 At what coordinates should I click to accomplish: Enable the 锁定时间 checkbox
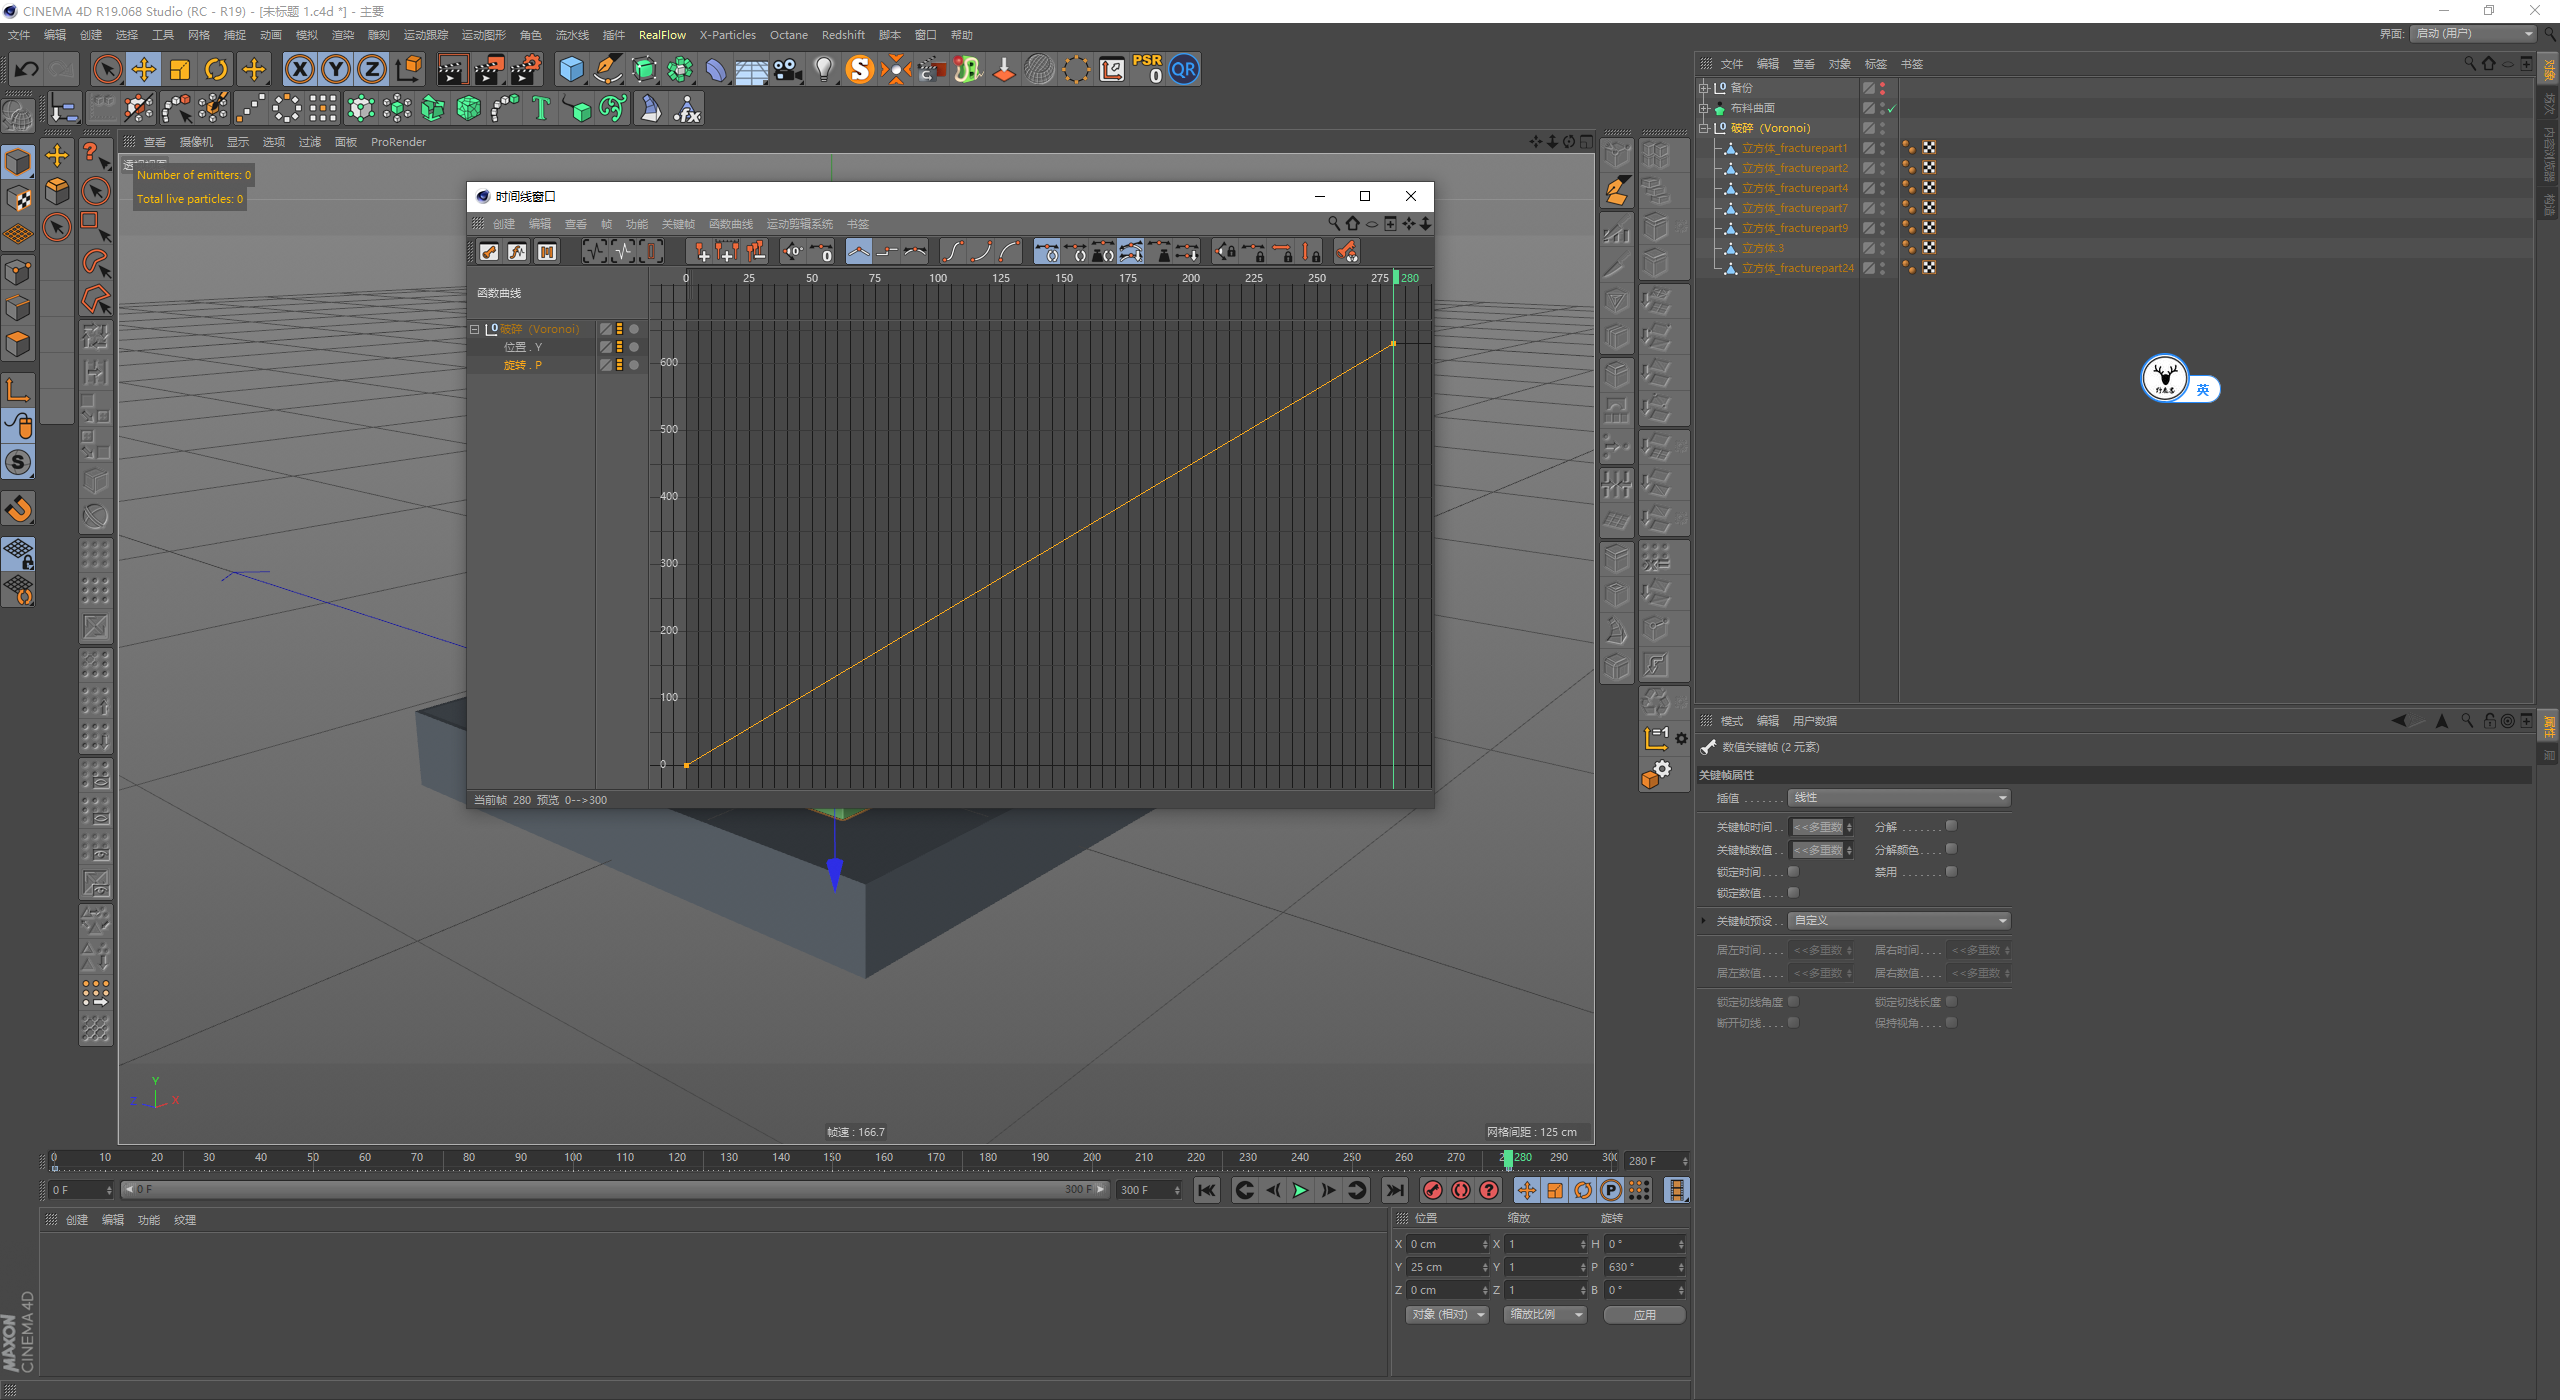point(1793,871)
